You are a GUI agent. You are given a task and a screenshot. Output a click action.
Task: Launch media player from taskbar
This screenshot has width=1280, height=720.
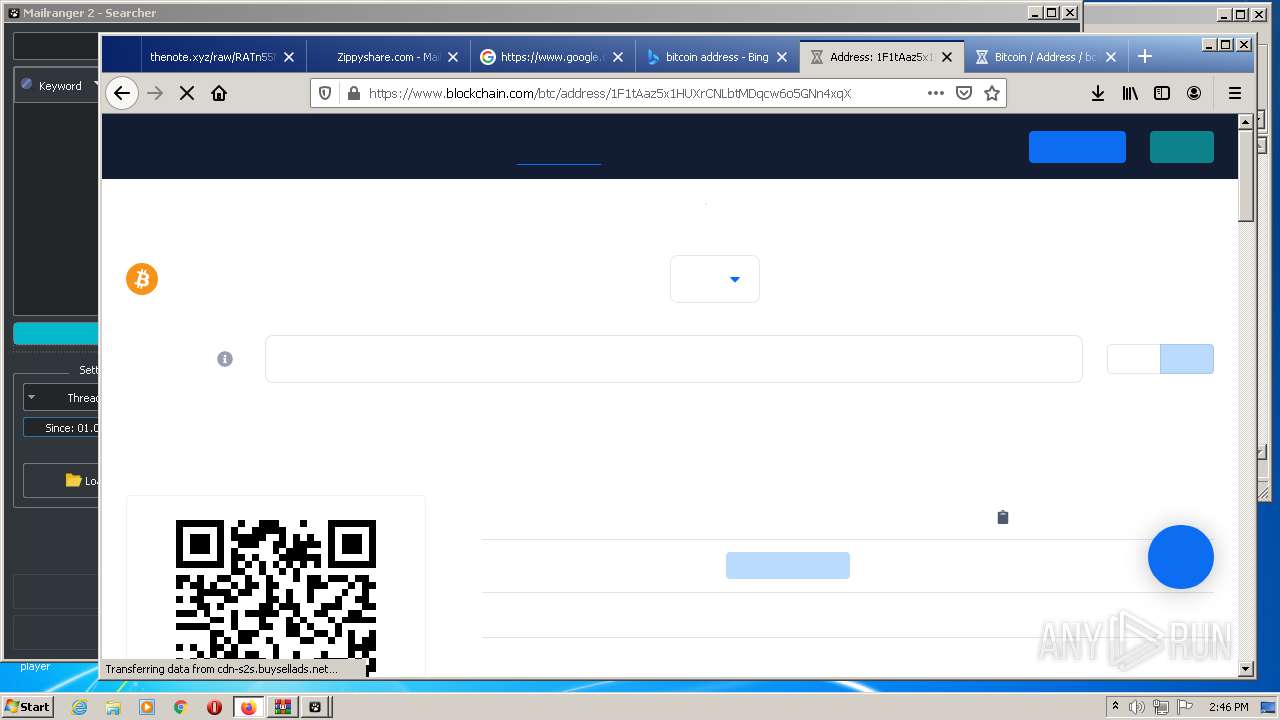(147, 707)
